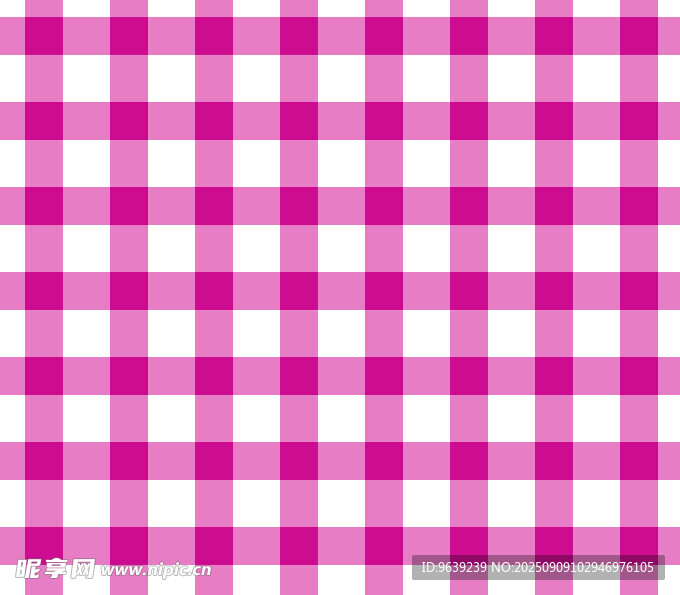
Task: Select white square between fourth and fifth stripes, third gap
Action: tap(341, 248)
